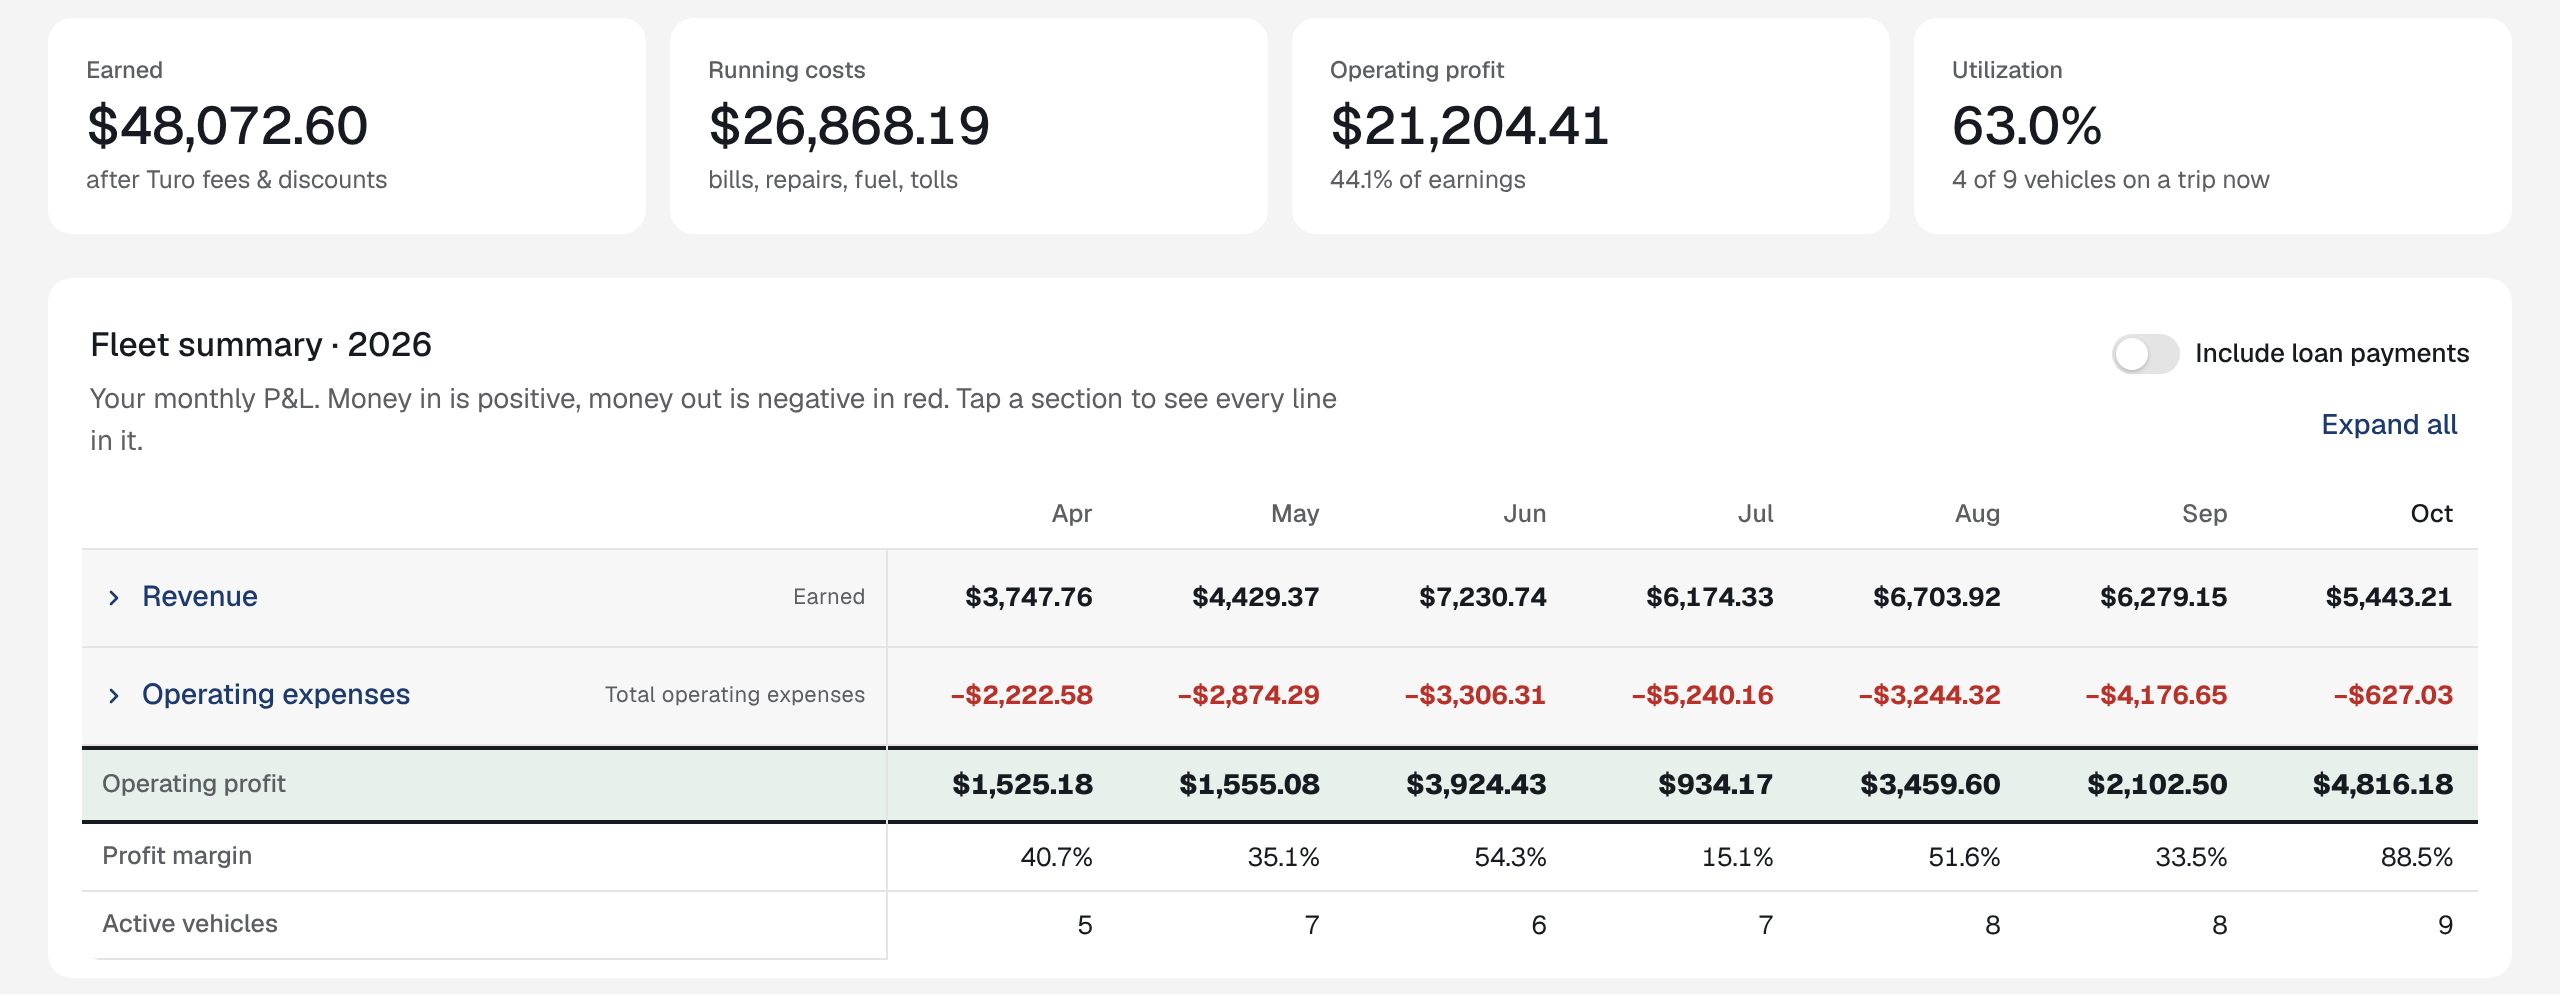Select the Oct column header
The height and width of the screenshot is (994, 2560).
(x=2431, y=513)
